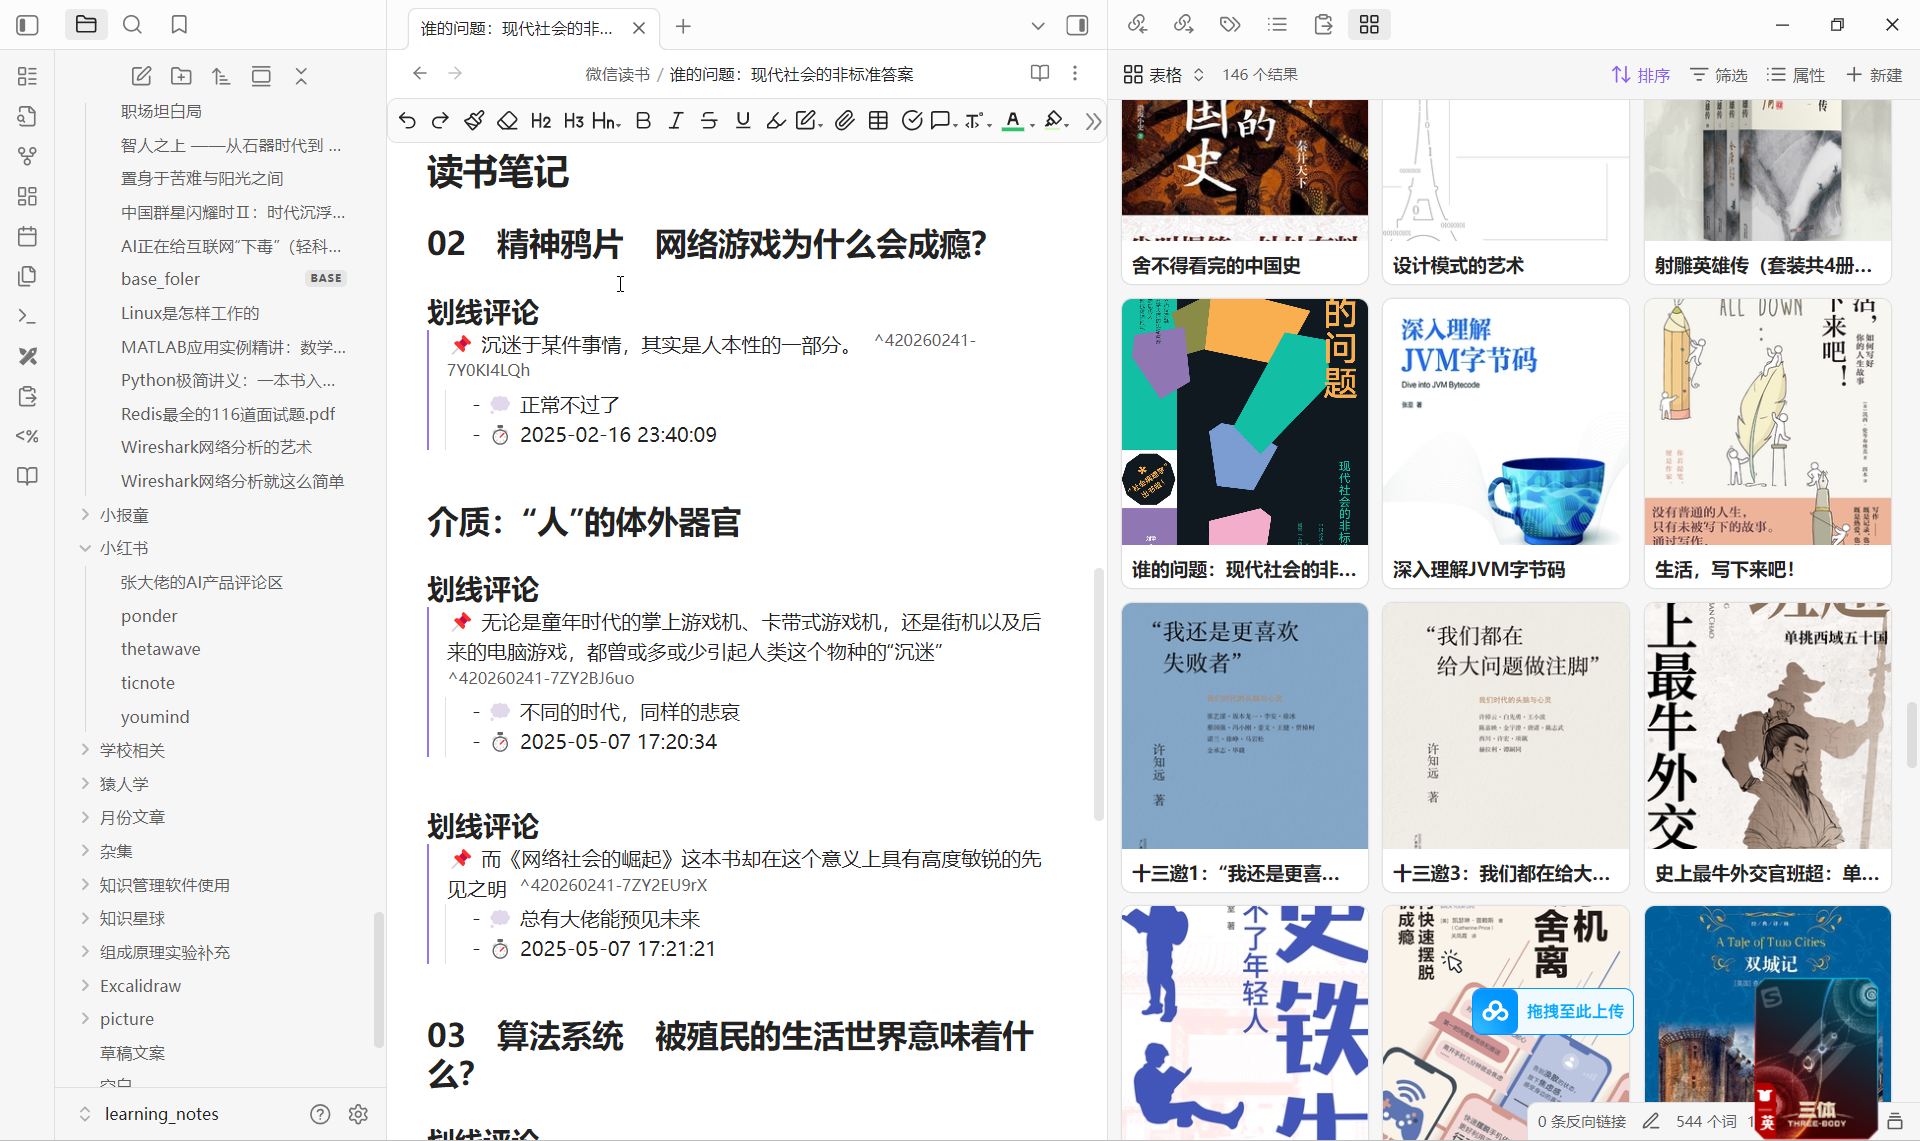1920x1141 pixels.
Task: Toggle the left sidebar
Action: (x=28, y=25)
